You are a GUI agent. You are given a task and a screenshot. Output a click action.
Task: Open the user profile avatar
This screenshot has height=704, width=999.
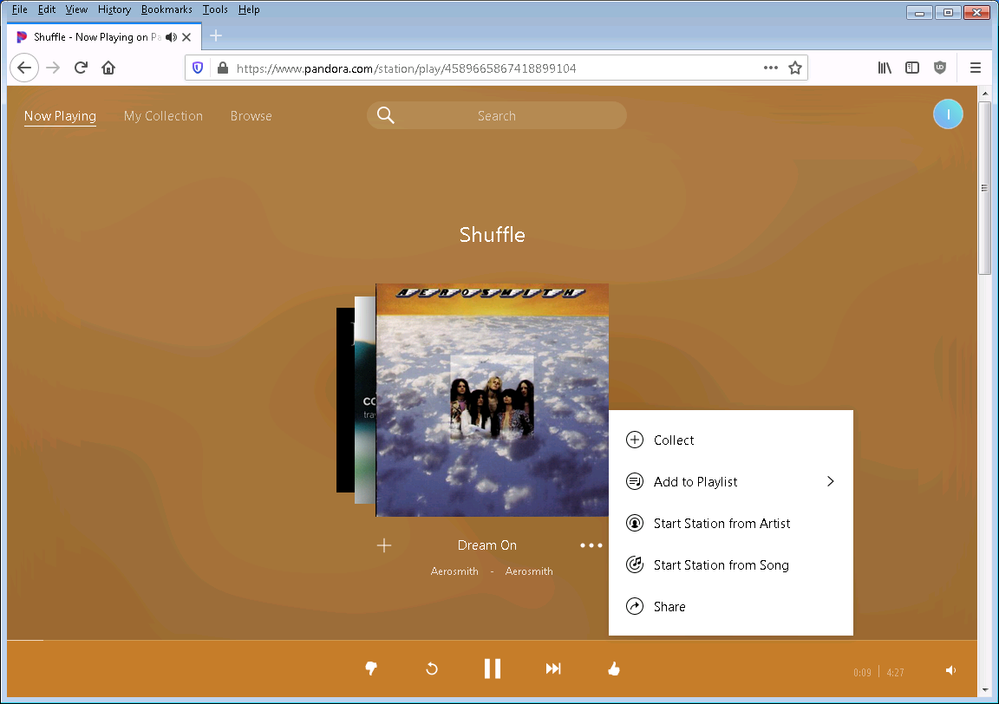point(947,115)
